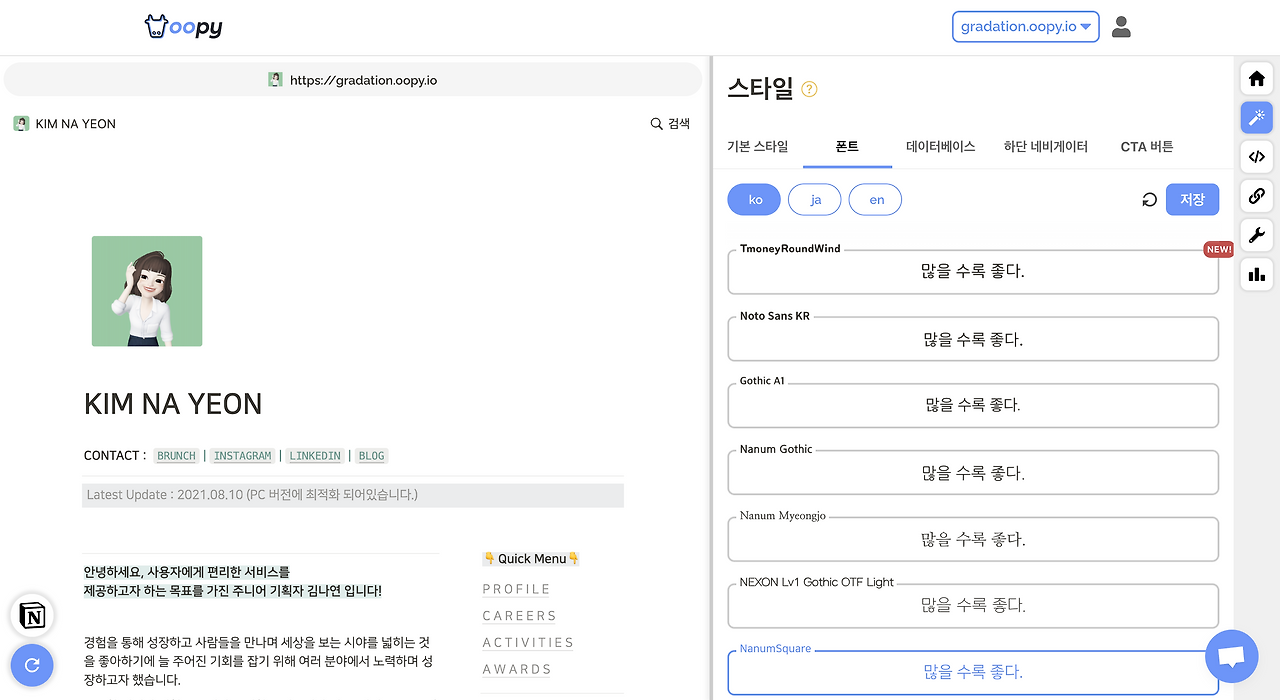Select the ja language toggle
This screenshot has width=1280, height=700.
[814, 199]
